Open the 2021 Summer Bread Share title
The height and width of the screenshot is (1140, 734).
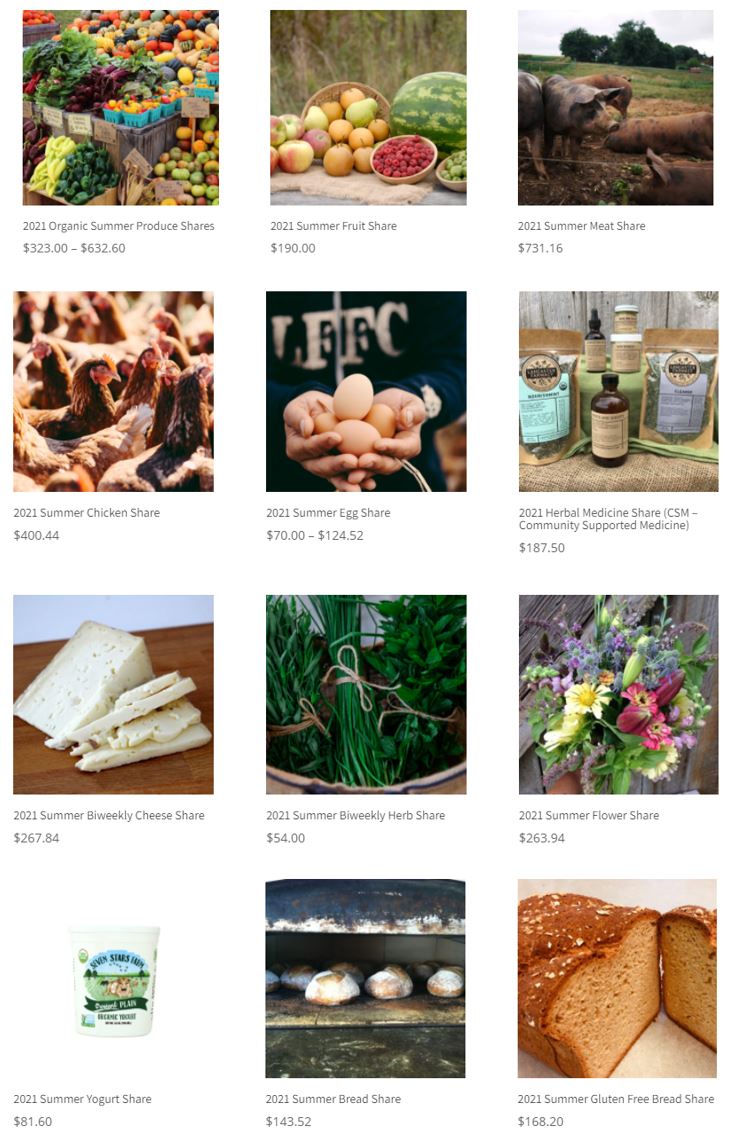click(334, 1099)
